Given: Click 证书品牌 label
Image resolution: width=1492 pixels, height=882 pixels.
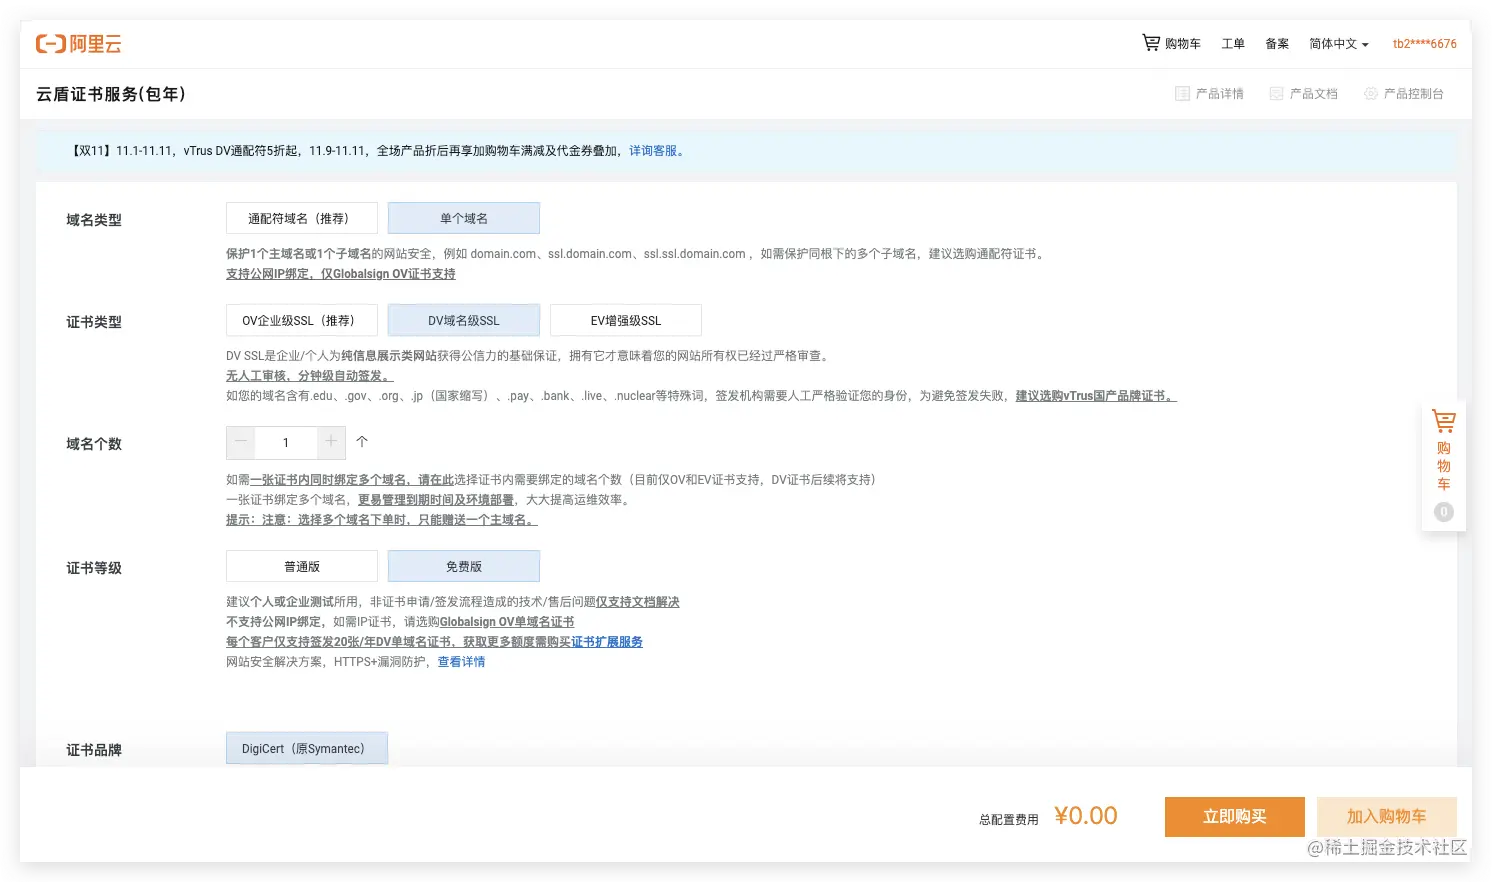Looking at the screenshot, I should pyautogui.click(x=94, y=750).
